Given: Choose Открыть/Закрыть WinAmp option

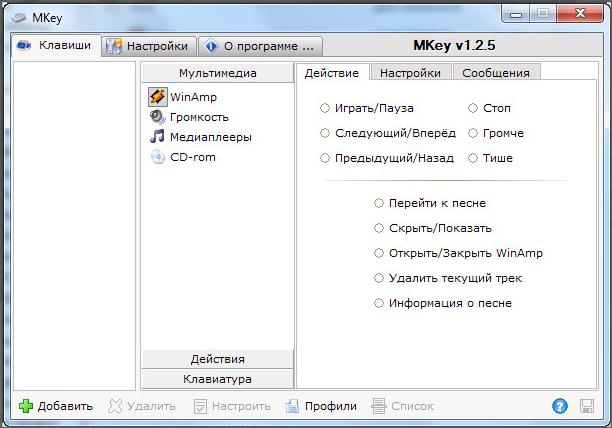Looking at the screenshot, I should click(379, 253).
